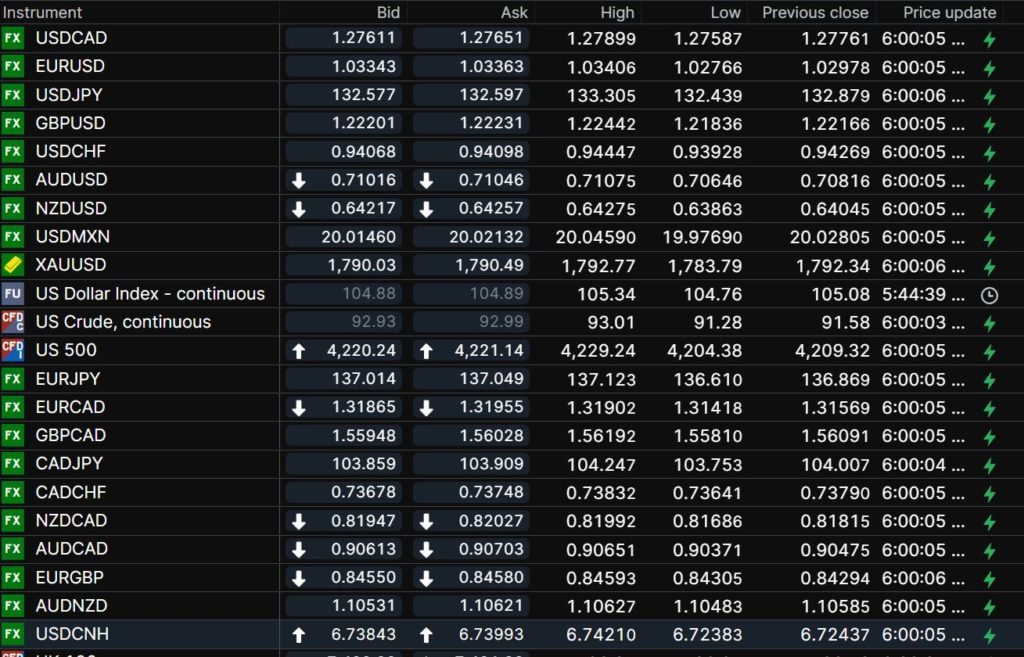Click the Price update column header

pyautogui.click(x=949, y=13)
